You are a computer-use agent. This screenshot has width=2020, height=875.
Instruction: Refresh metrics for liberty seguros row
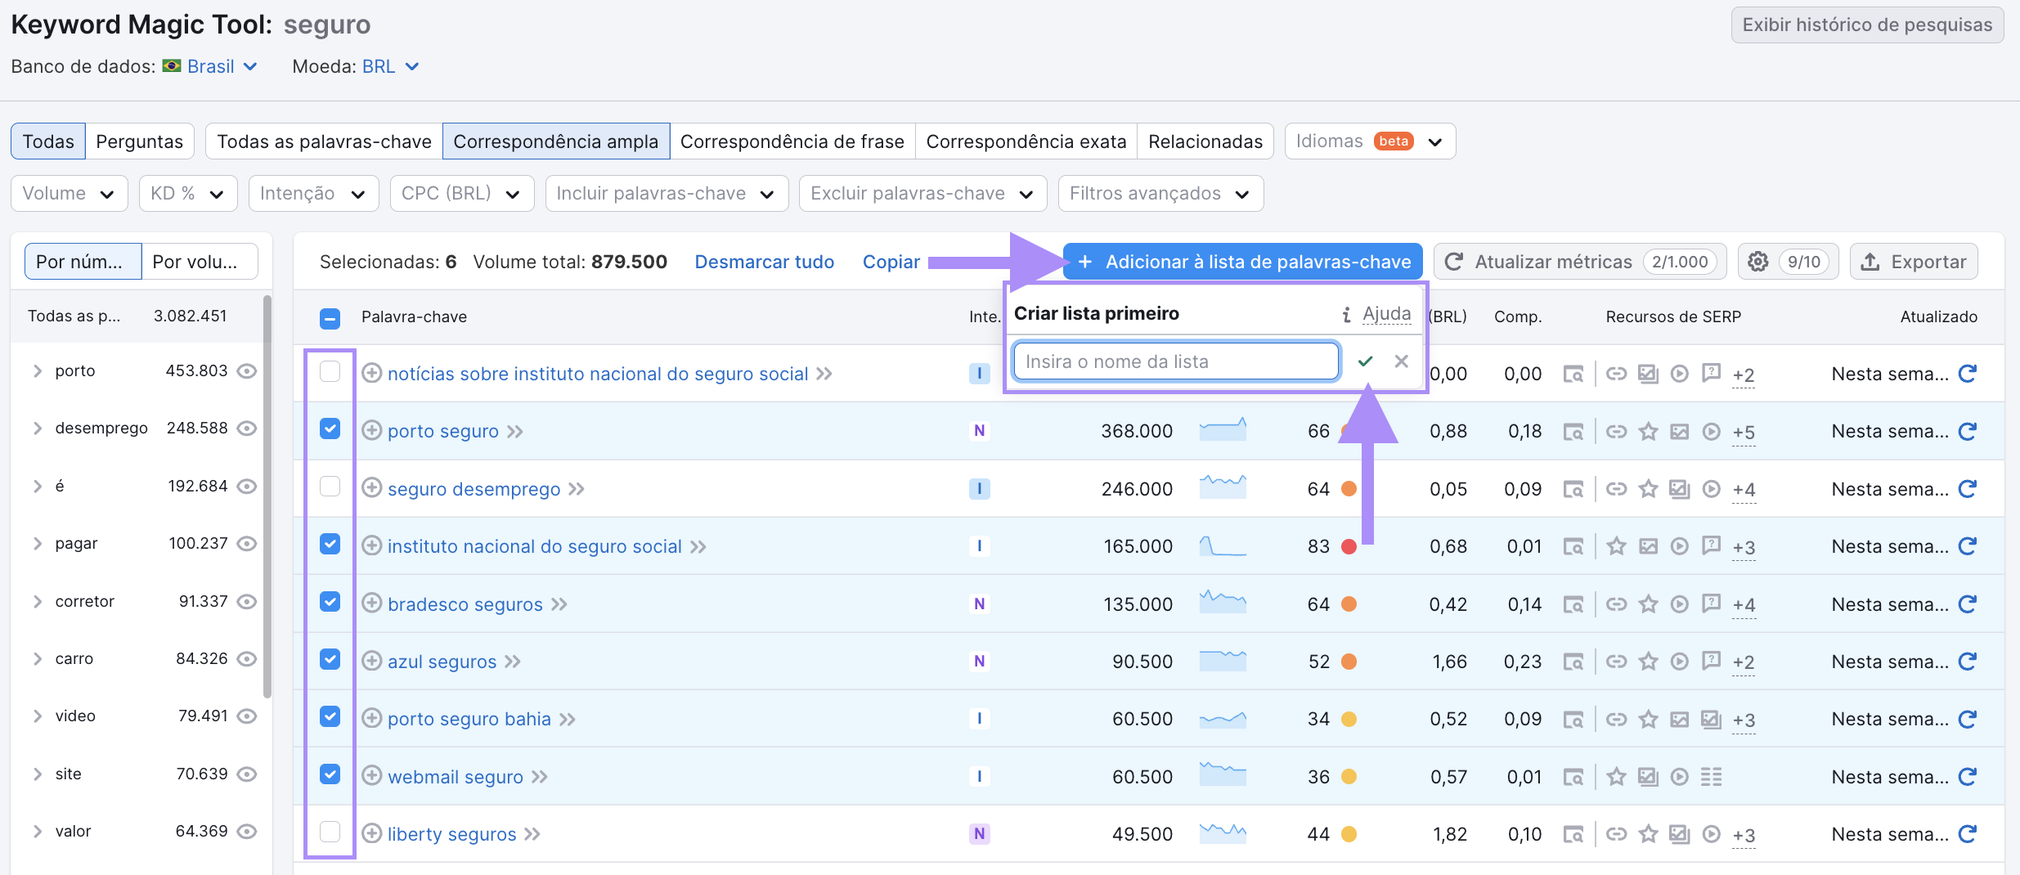coord(1967,834)
